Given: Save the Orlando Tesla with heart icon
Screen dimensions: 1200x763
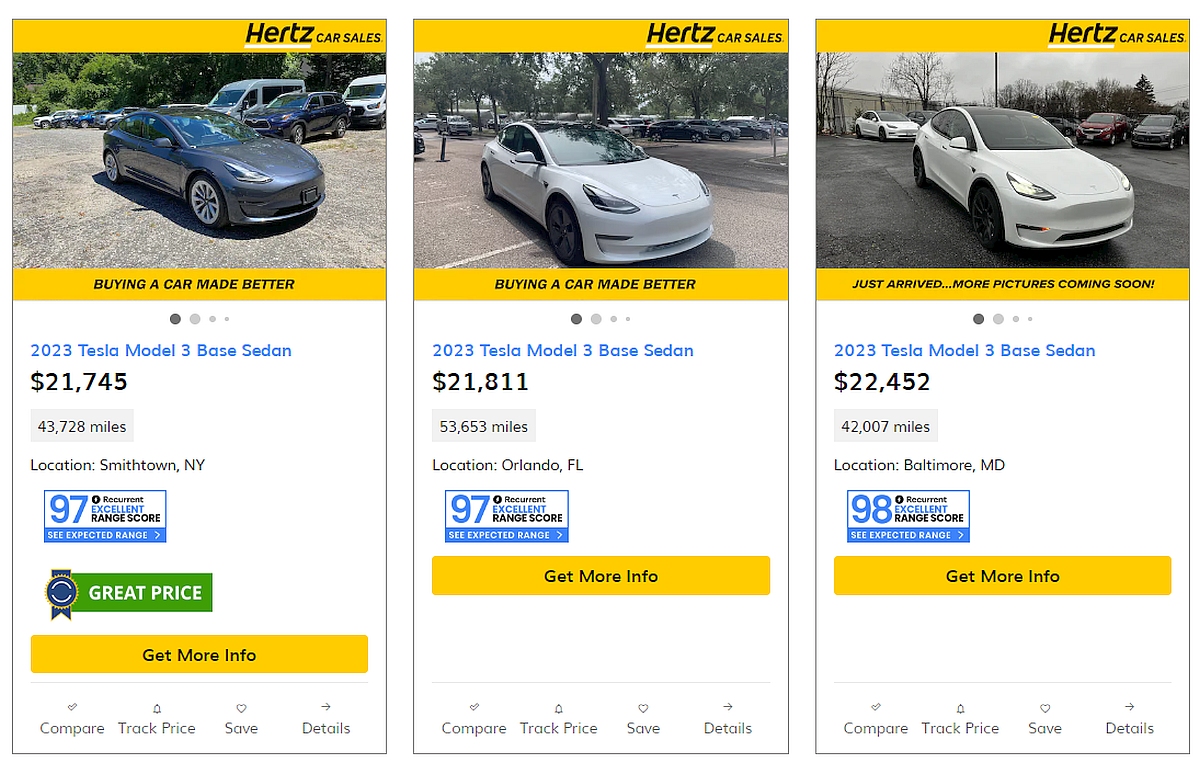Looking at the screenshot, I should 643,708.
